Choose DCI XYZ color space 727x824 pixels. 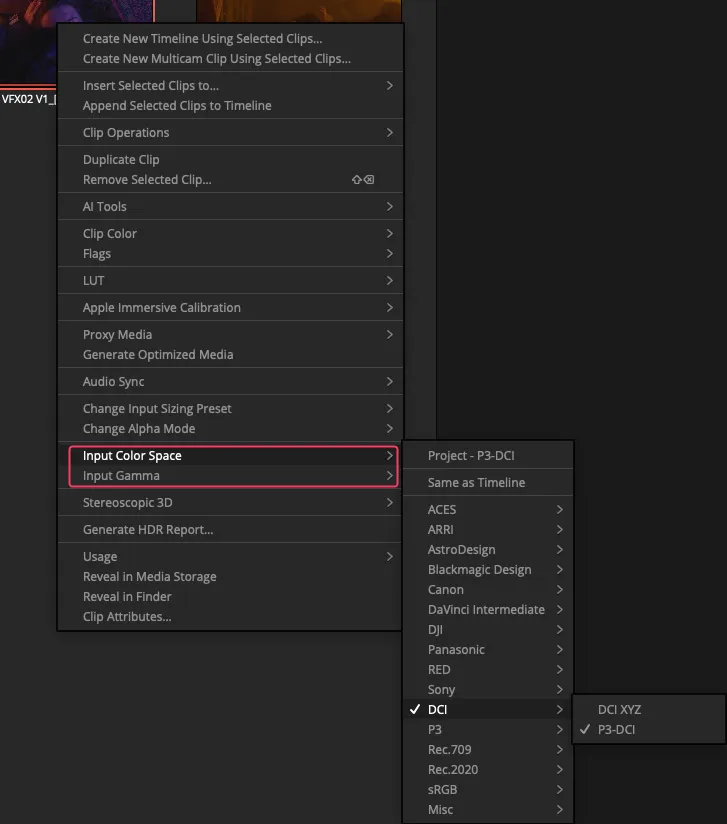(619, 710)
